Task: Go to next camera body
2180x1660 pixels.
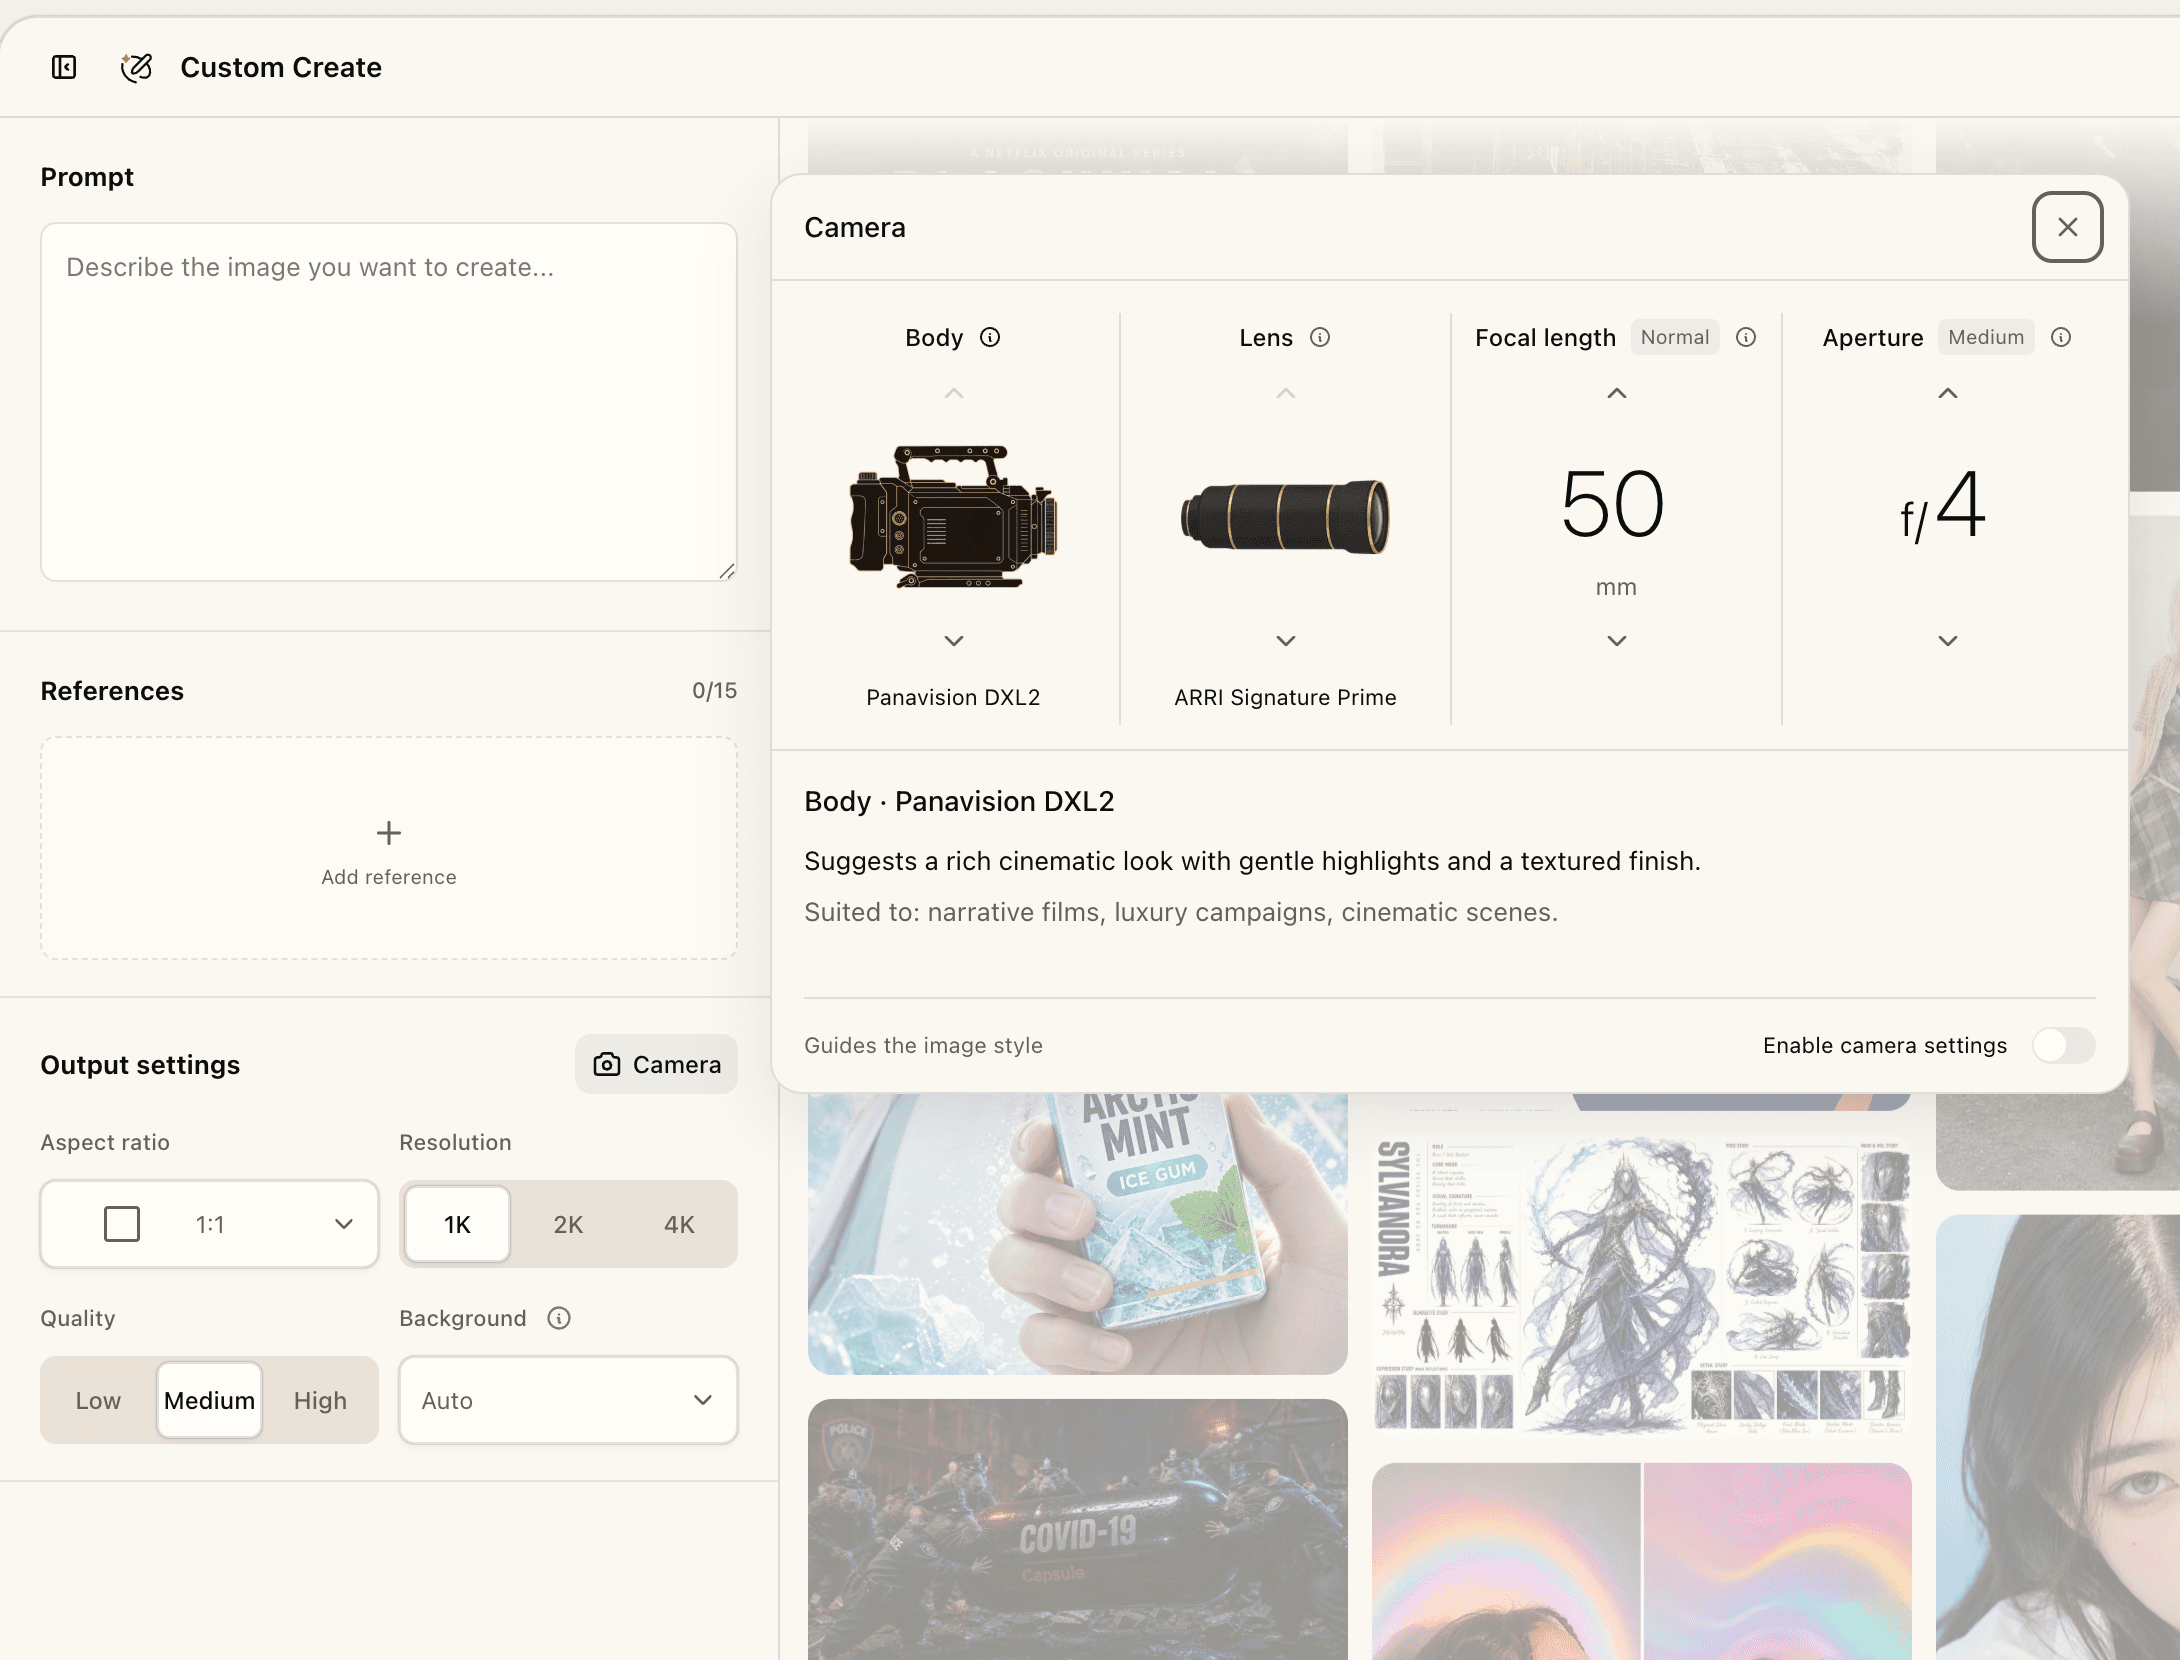Action: pos(954,640)
